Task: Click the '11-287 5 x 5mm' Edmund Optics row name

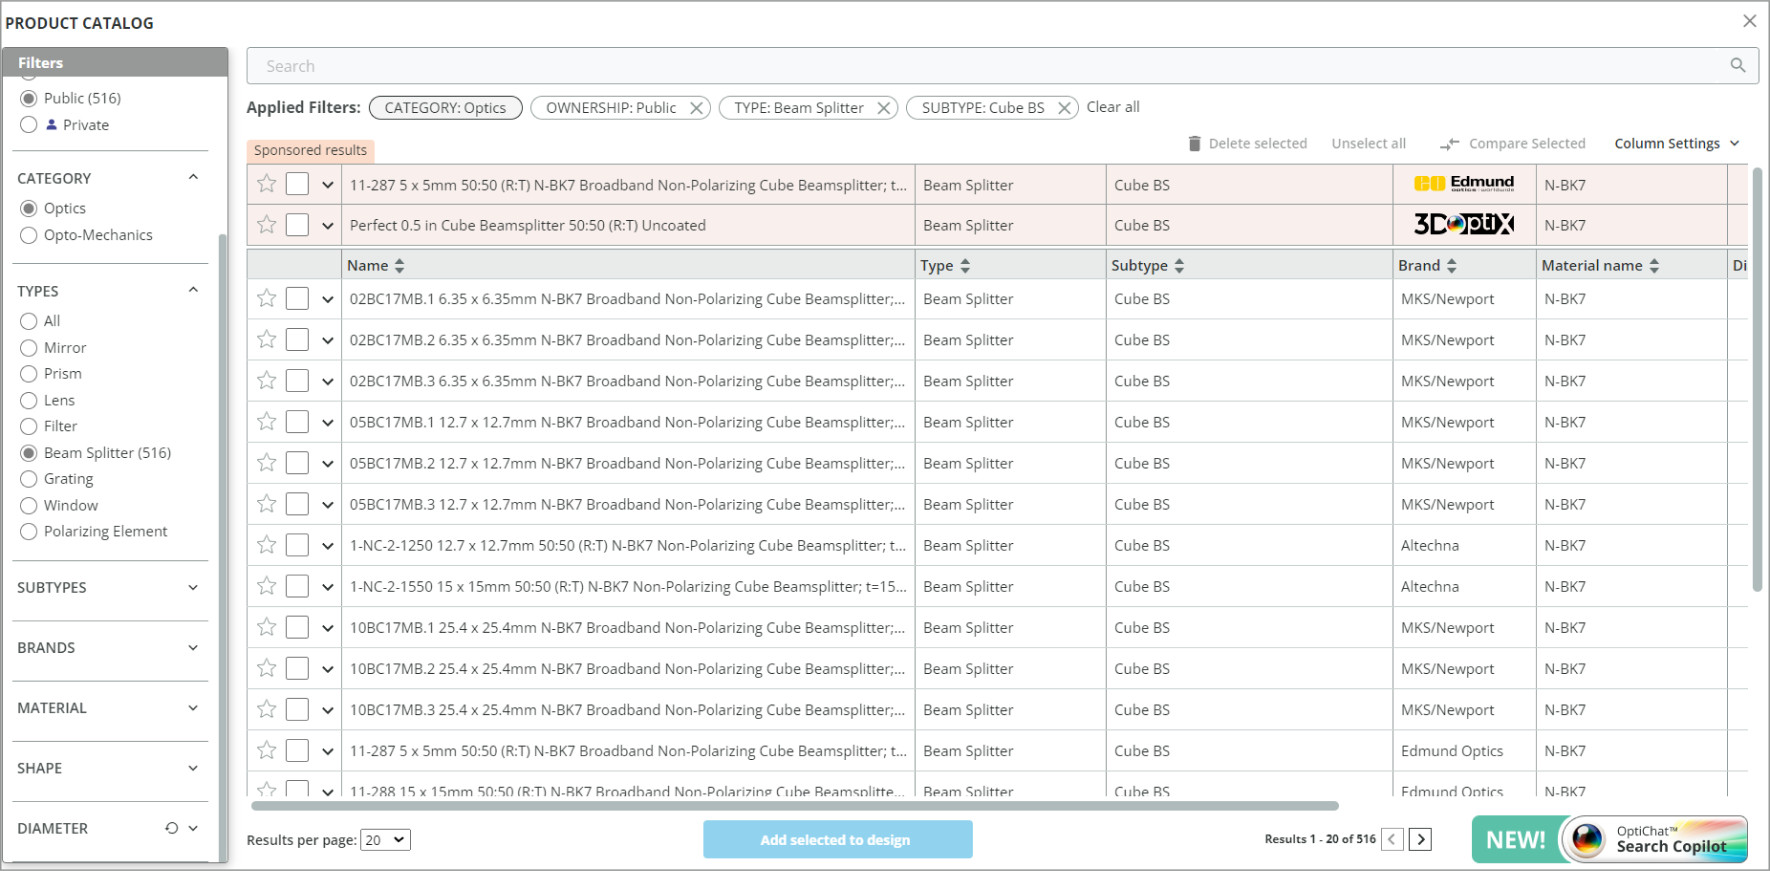Action: 628,751
